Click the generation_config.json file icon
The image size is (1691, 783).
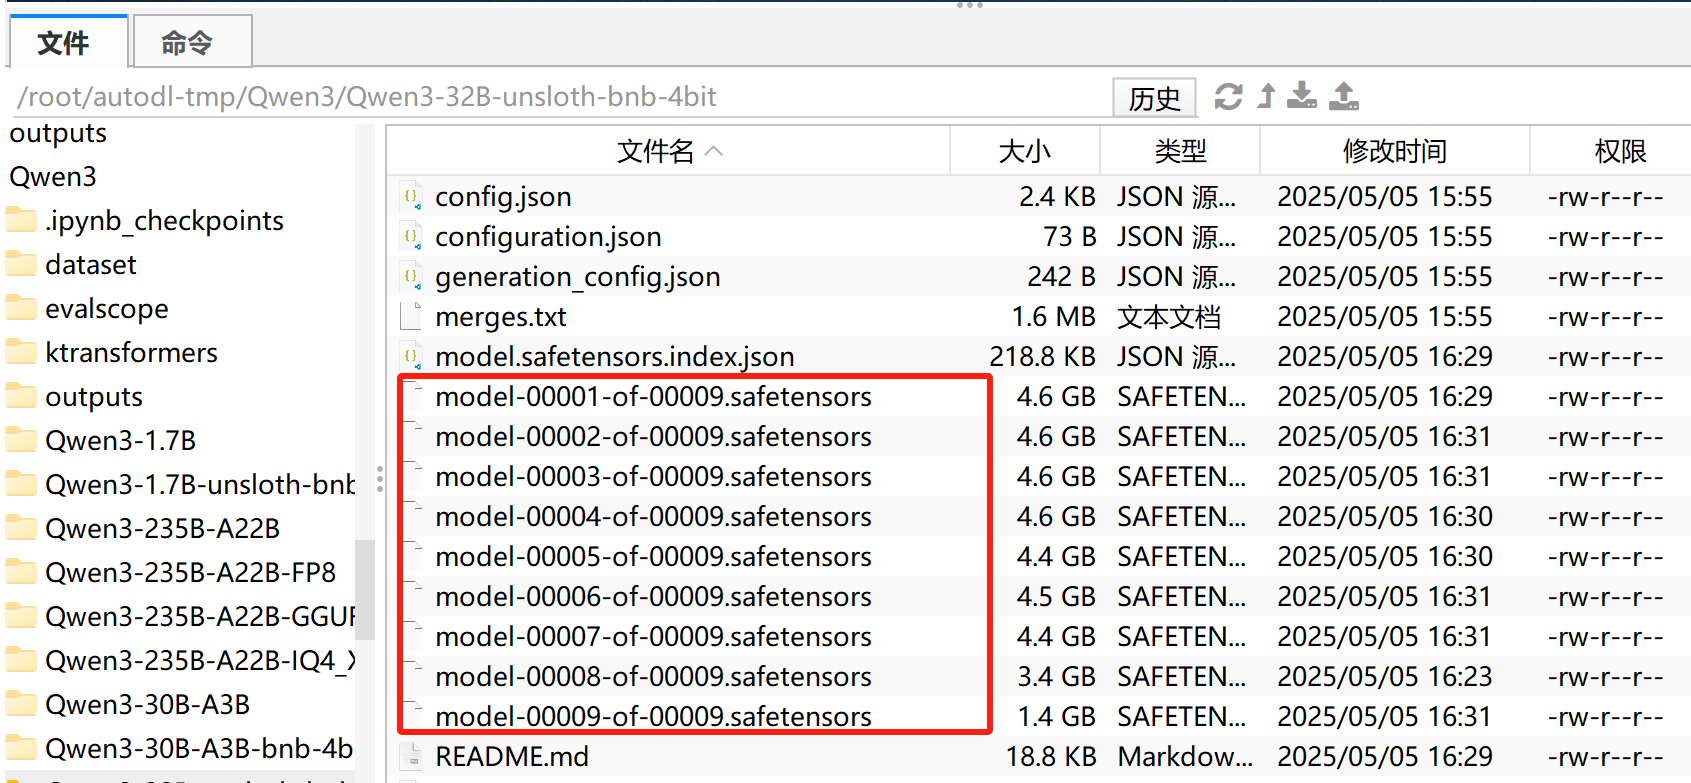tap(411, 276)
